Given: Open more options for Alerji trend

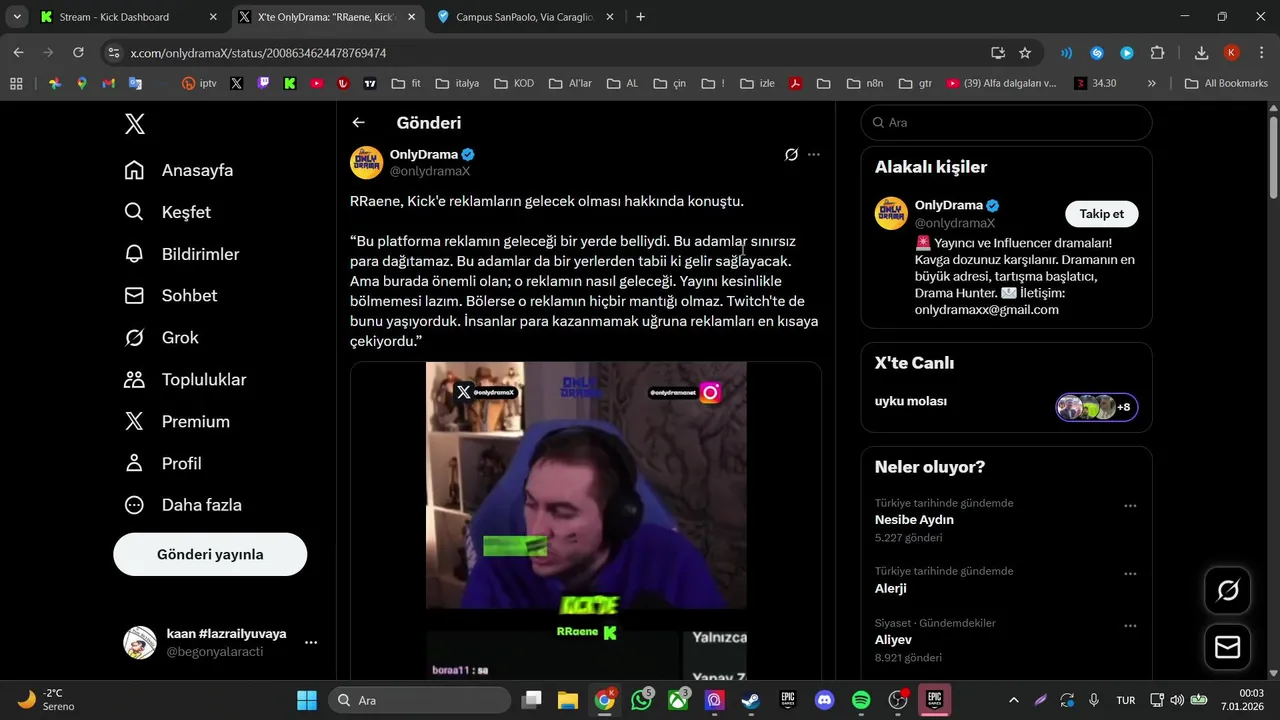Looking at the screenshot, I should (x=1130, y=574).
